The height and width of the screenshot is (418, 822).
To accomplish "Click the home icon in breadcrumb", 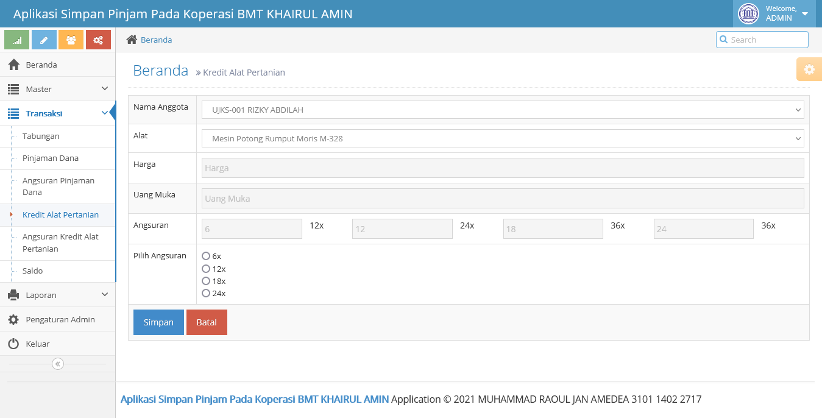I will pyautogui.click(x=132, y=40).
